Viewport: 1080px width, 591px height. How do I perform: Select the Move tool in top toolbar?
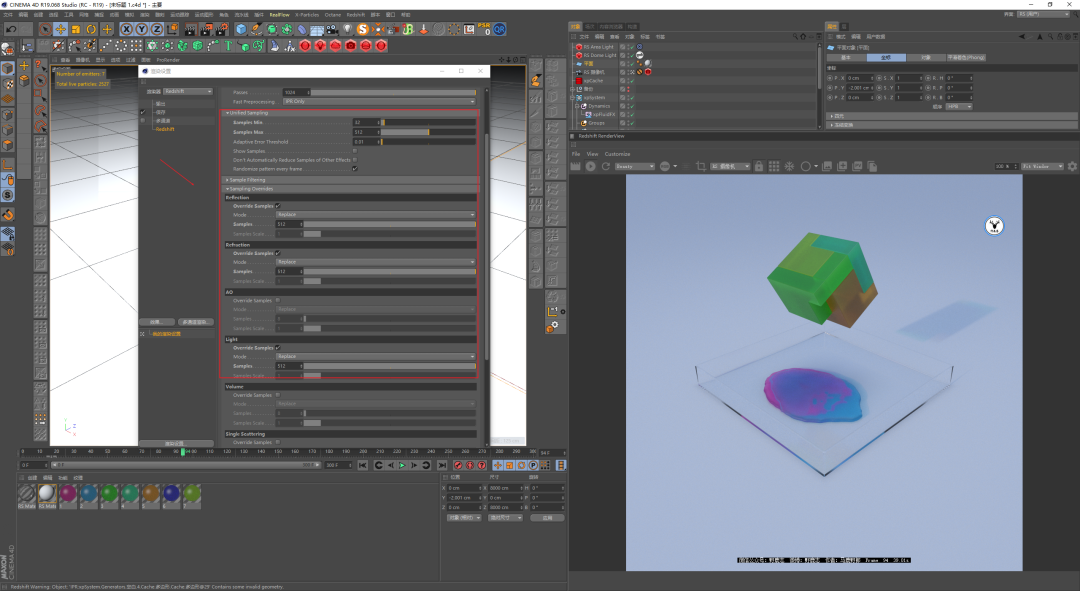(61, 29)
